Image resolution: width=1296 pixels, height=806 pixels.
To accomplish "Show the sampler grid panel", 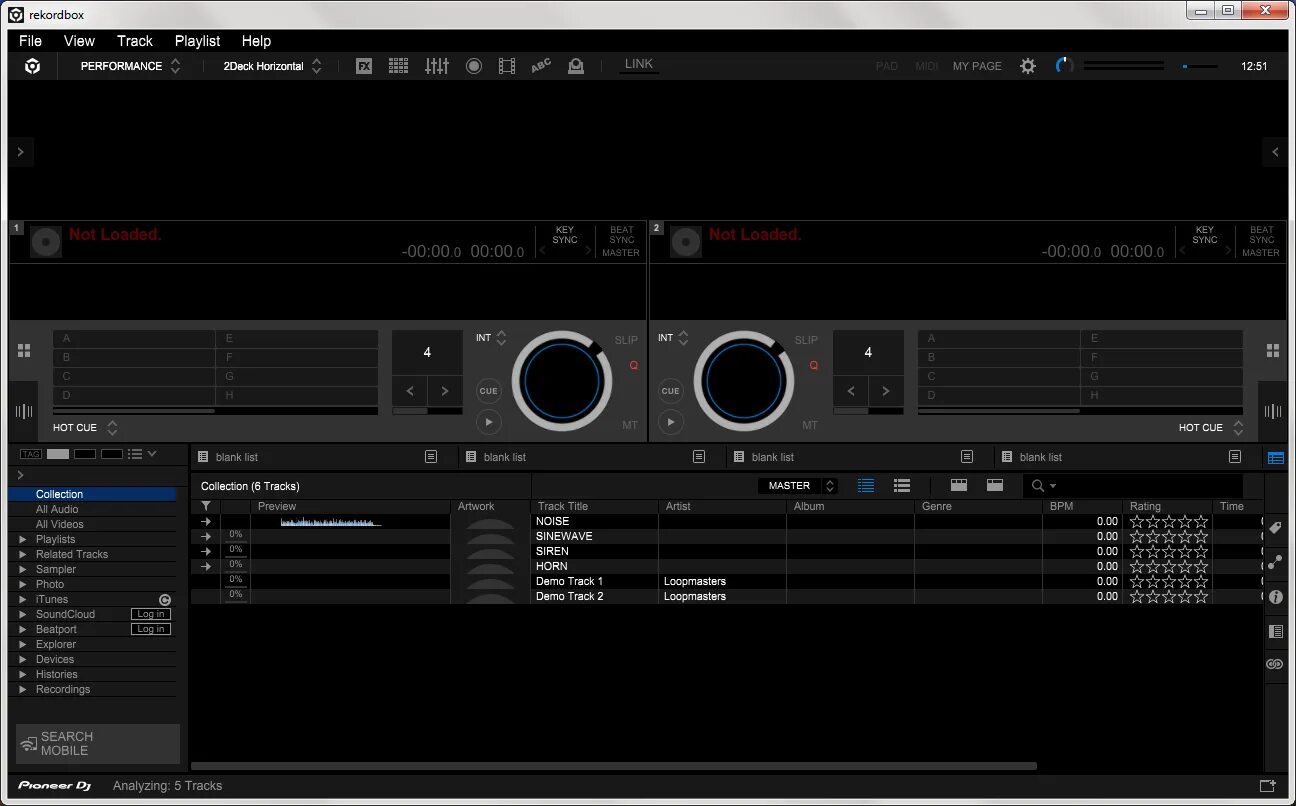I will click(398, 66).
